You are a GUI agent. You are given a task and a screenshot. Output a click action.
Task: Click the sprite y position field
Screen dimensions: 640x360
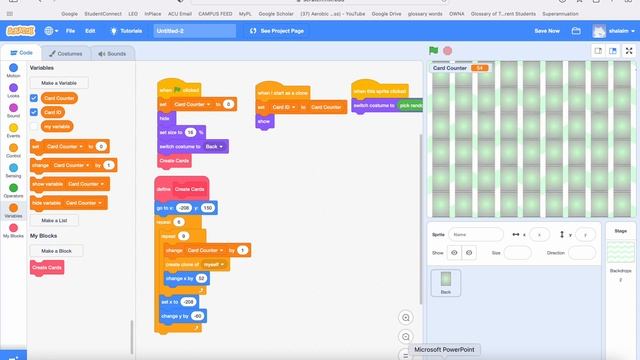pos(585,235)
